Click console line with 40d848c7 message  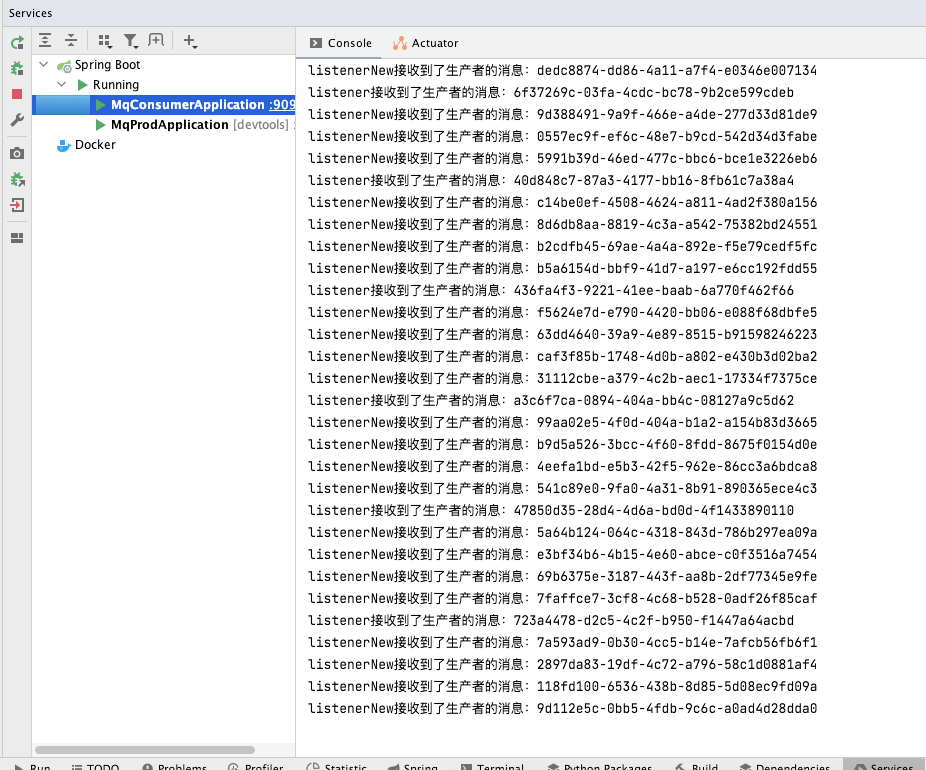click(551, 180)
